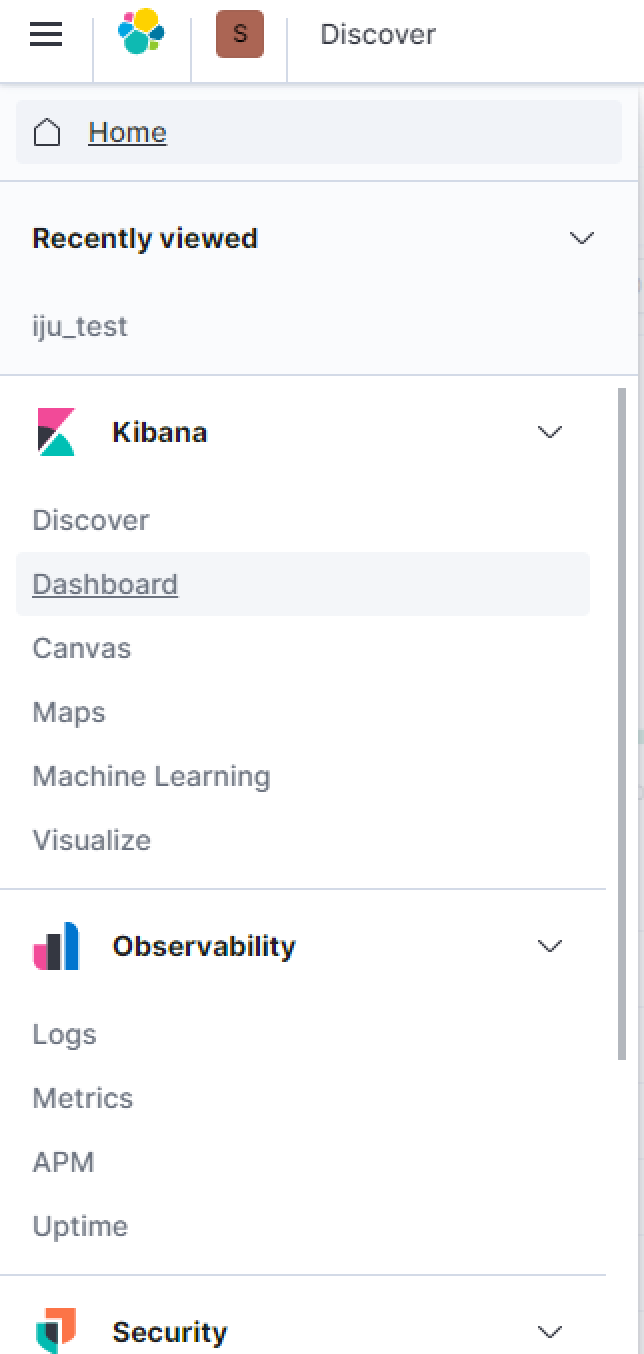Click the Home house icon

[47, 133]
